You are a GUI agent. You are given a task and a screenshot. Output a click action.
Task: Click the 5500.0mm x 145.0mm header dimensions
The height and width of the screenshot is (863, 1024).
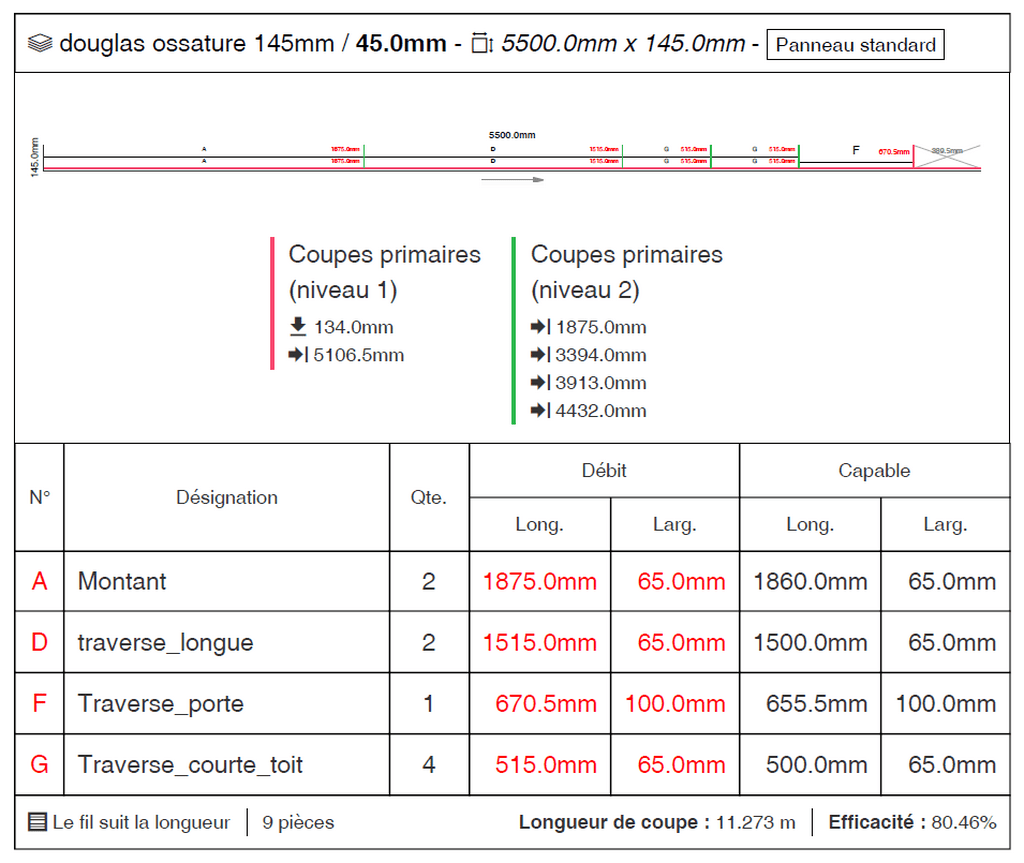click(x=623, y=44)
